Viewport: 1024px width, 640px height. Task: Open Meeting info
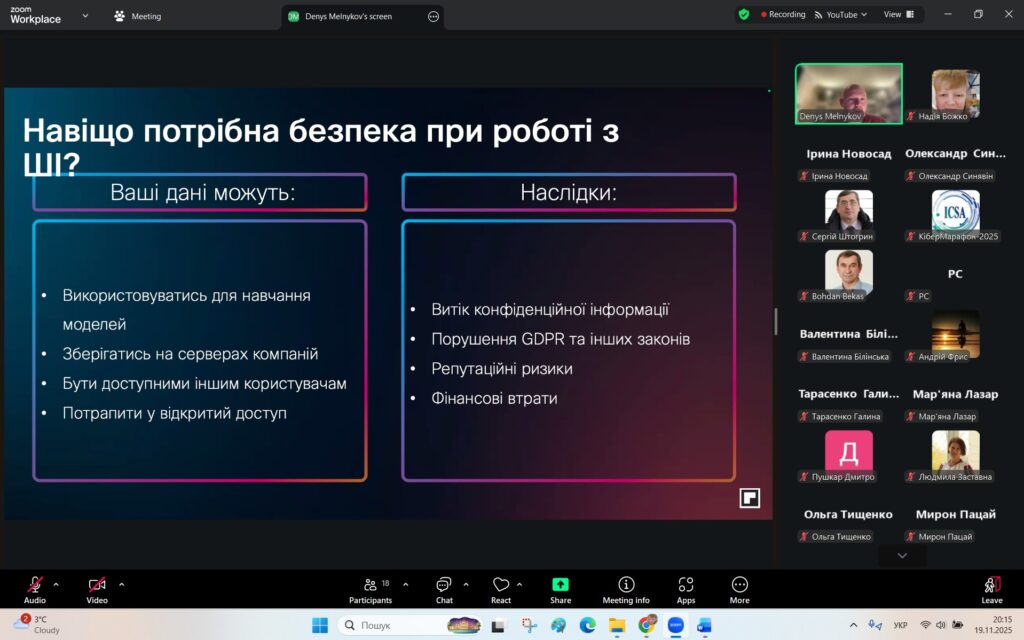pyautogui.click(x=626, y=588)
